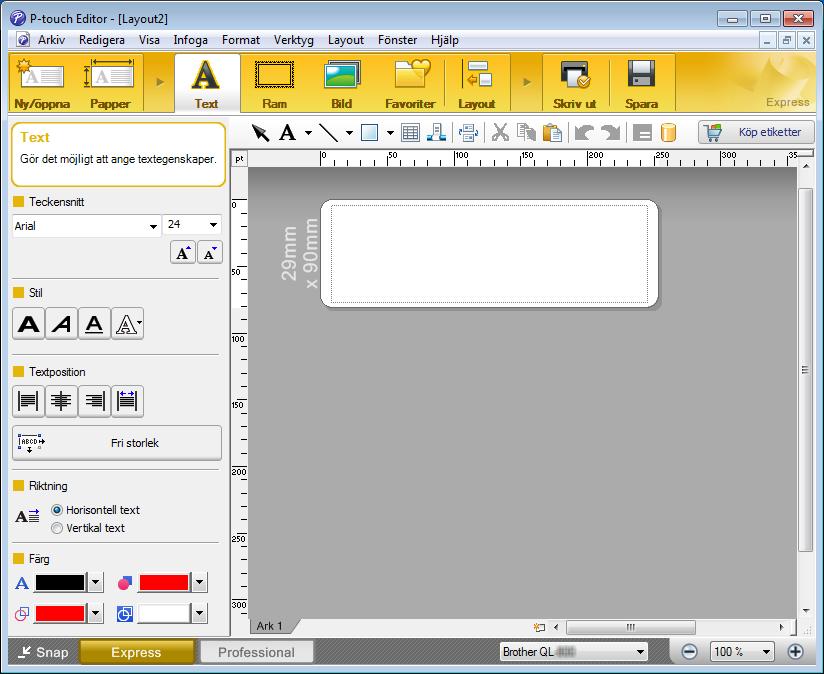
Task: Select Horisontell text radio button
Action: pos(57,510)
